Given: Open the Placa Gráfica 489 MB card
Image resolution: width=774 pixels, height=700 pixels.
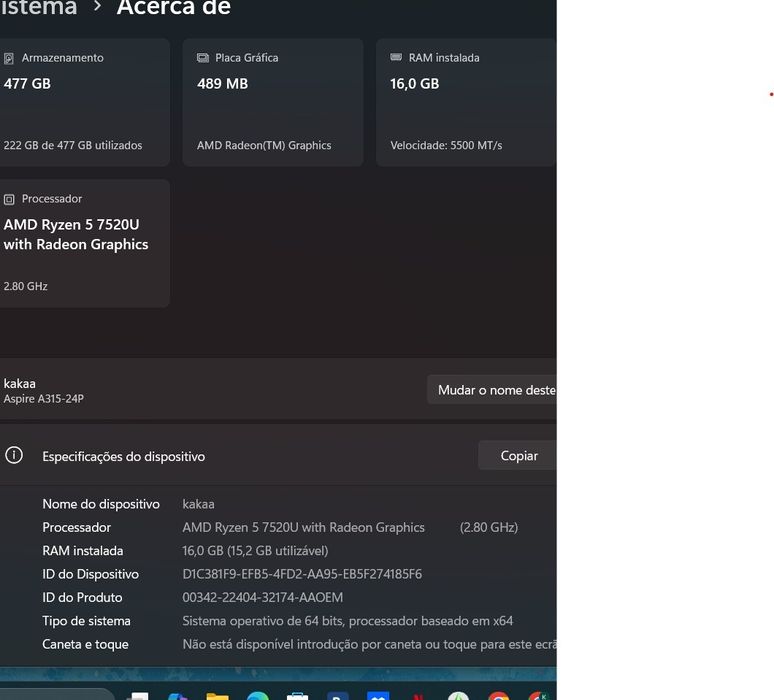Looking at the screenshot, I should coord(273,102).
